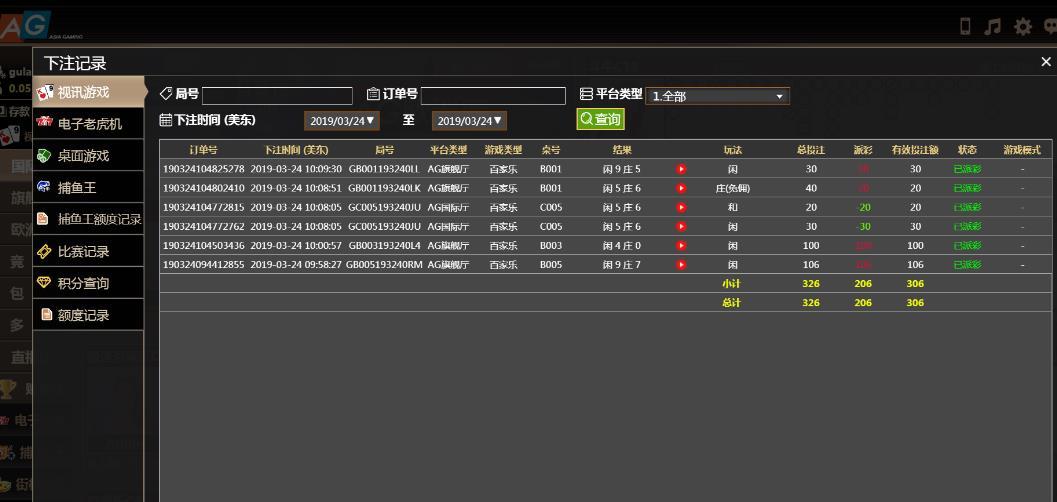Viewport: 1057px width, 502px height.
Task: Click order number 190324104802410
Action: pos(204,188)
